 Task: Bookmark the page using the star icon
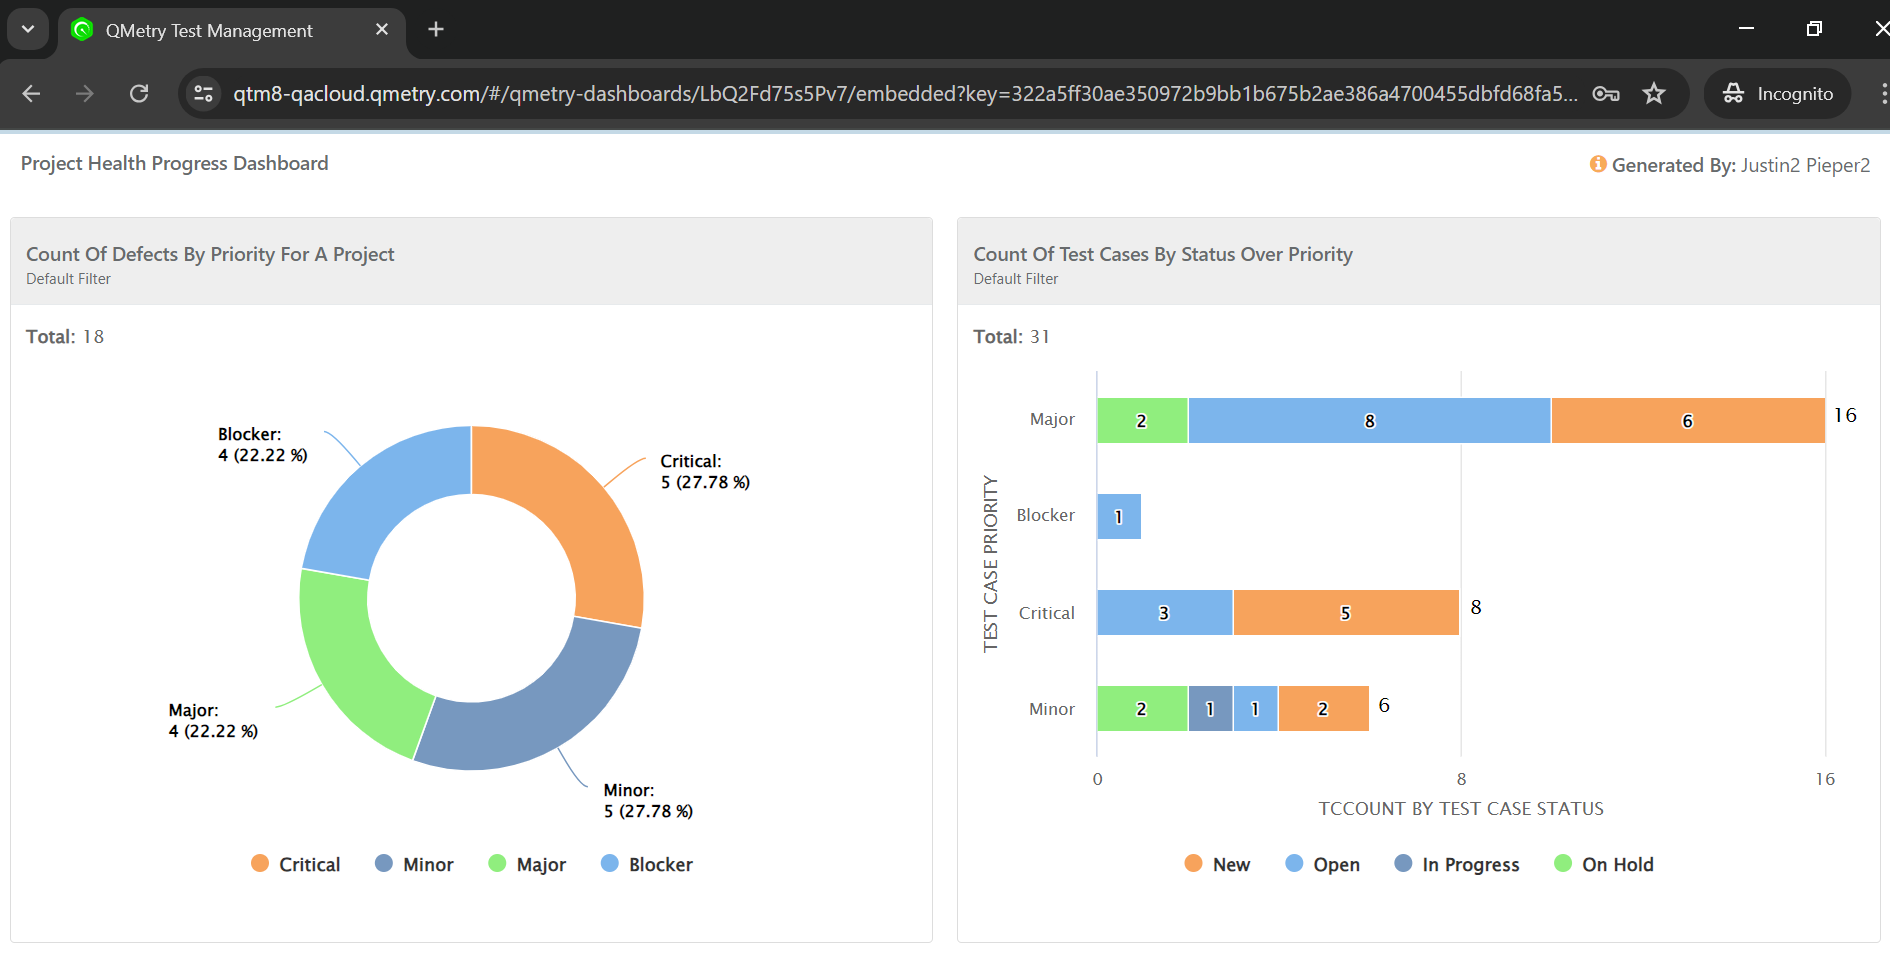(1654, 93)
